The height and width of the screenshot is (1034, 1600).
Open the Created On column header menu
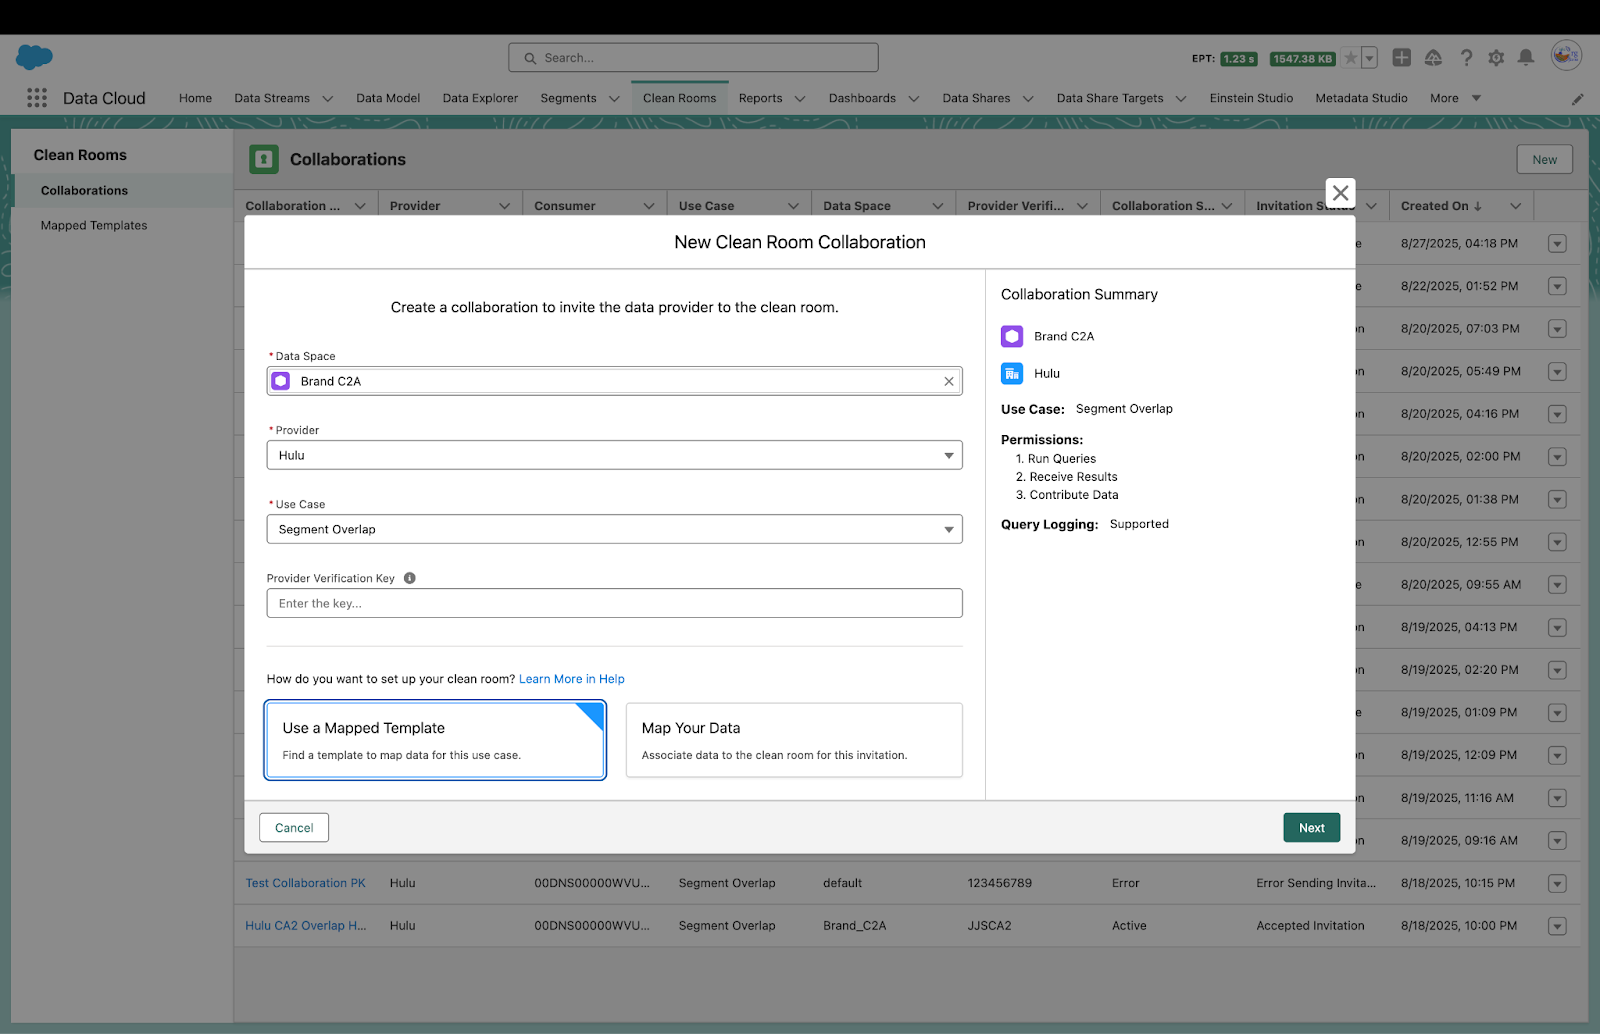click(1516, 206)
